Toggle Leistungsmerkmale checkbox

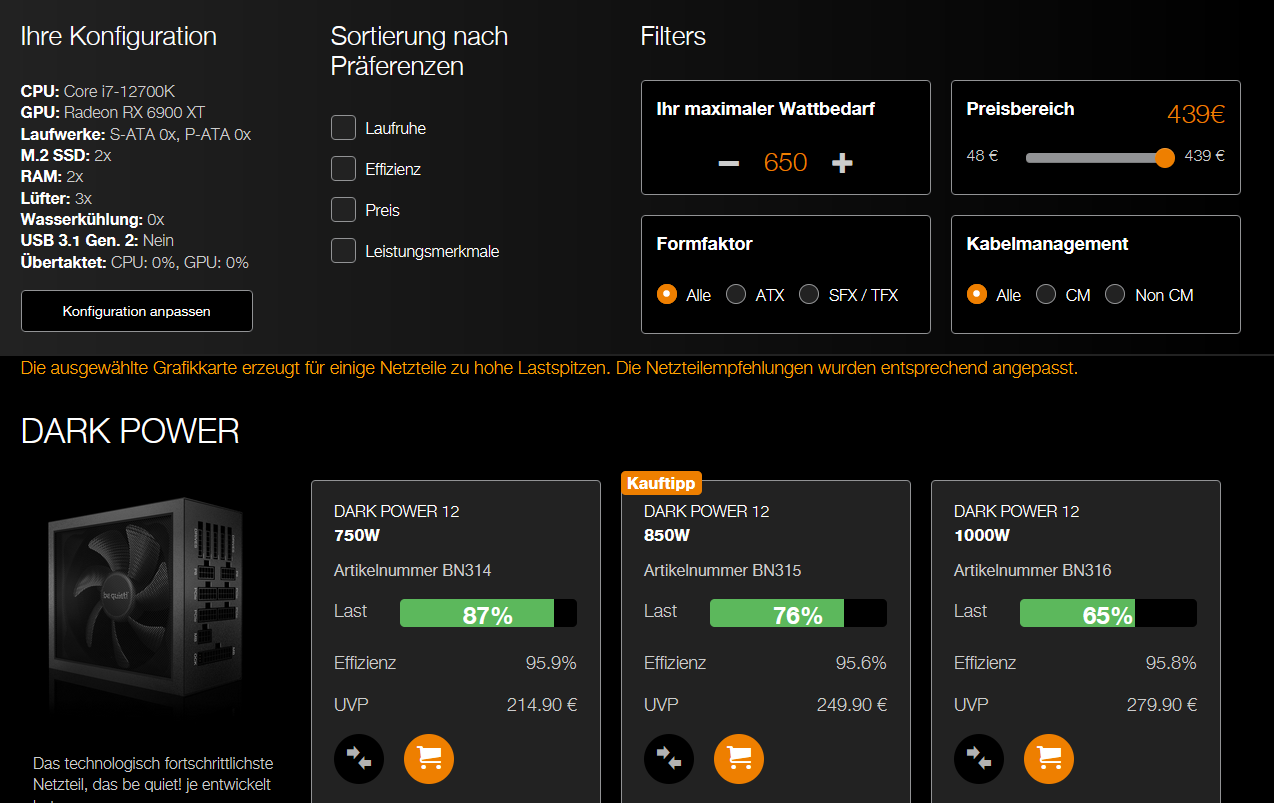coord(344,251)
